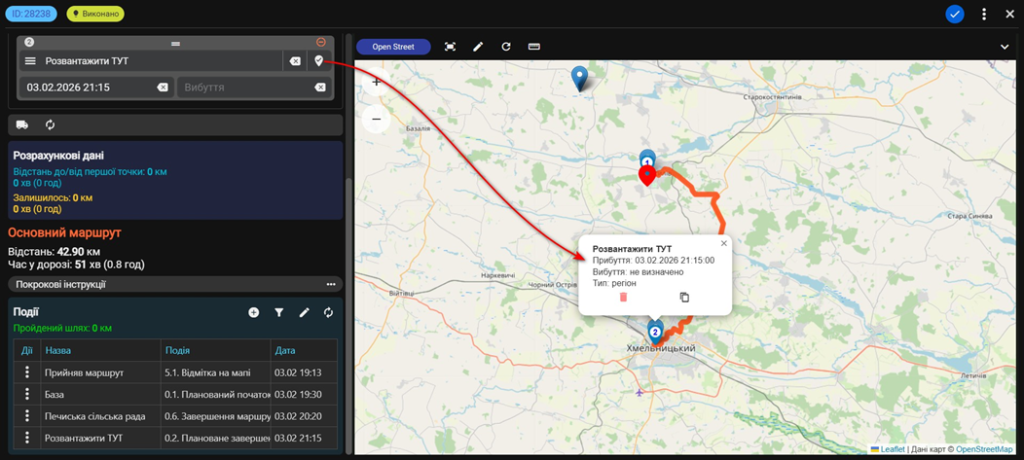Click the left panel vertical scrollbar
The image size is (1024, 460).
tap(349, 317)
